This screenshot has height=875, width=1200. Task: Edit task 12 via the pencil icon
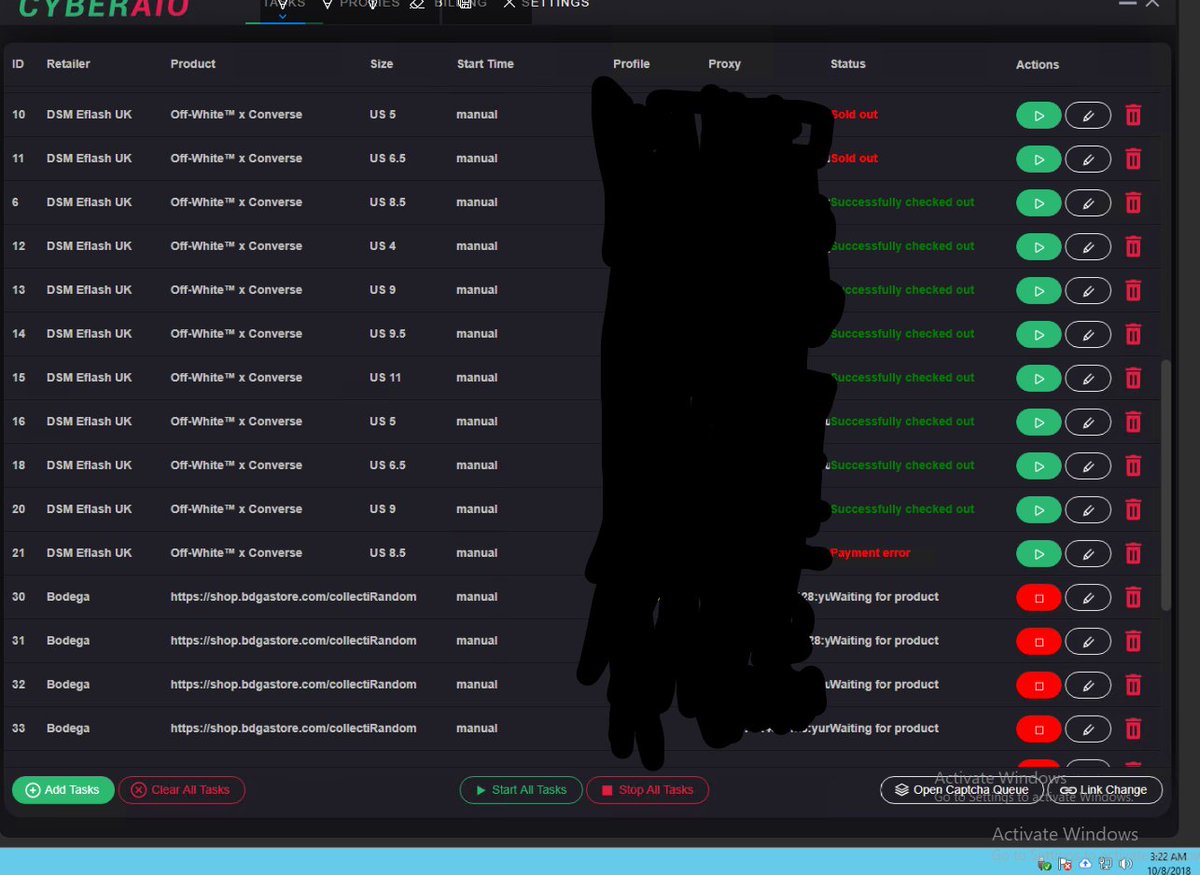tap(1088, 247)
